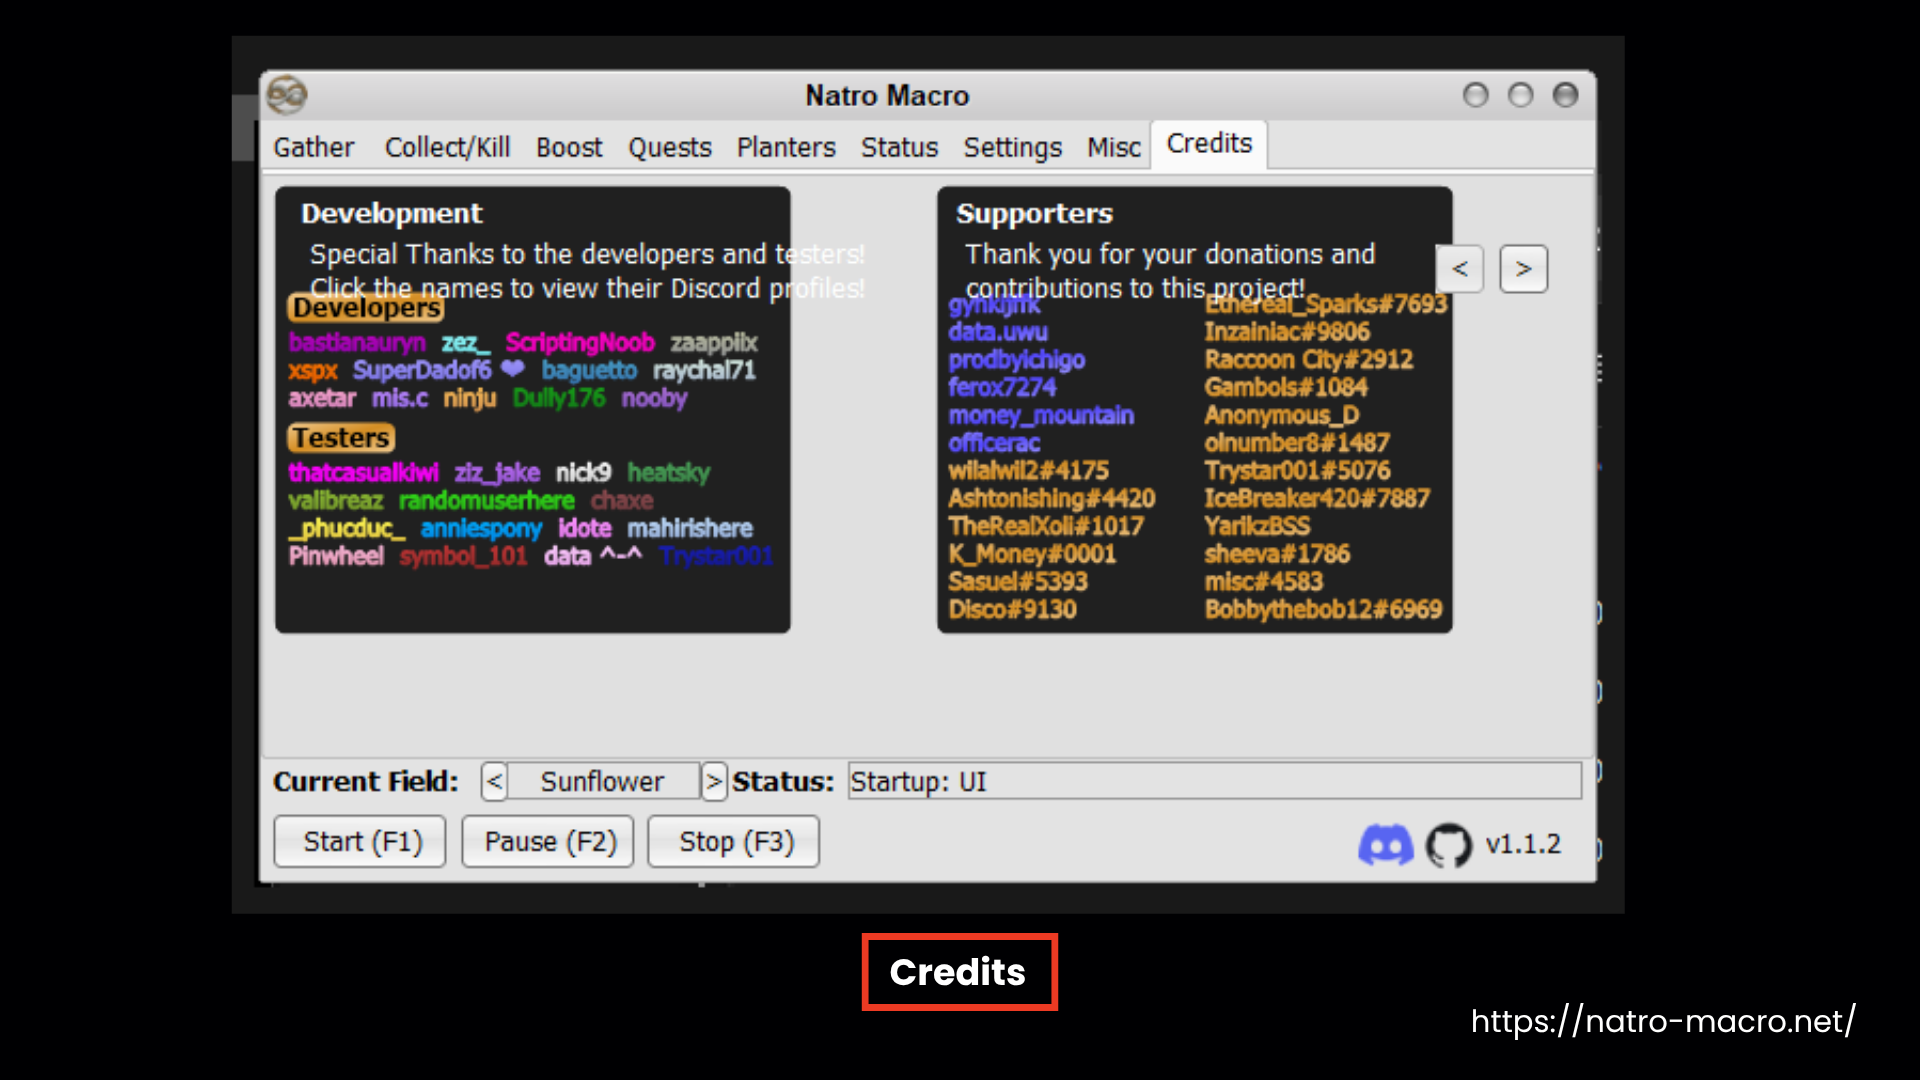1920x1080 pixels.
Task: Open the Settings tab
Action: point(1012,147)
